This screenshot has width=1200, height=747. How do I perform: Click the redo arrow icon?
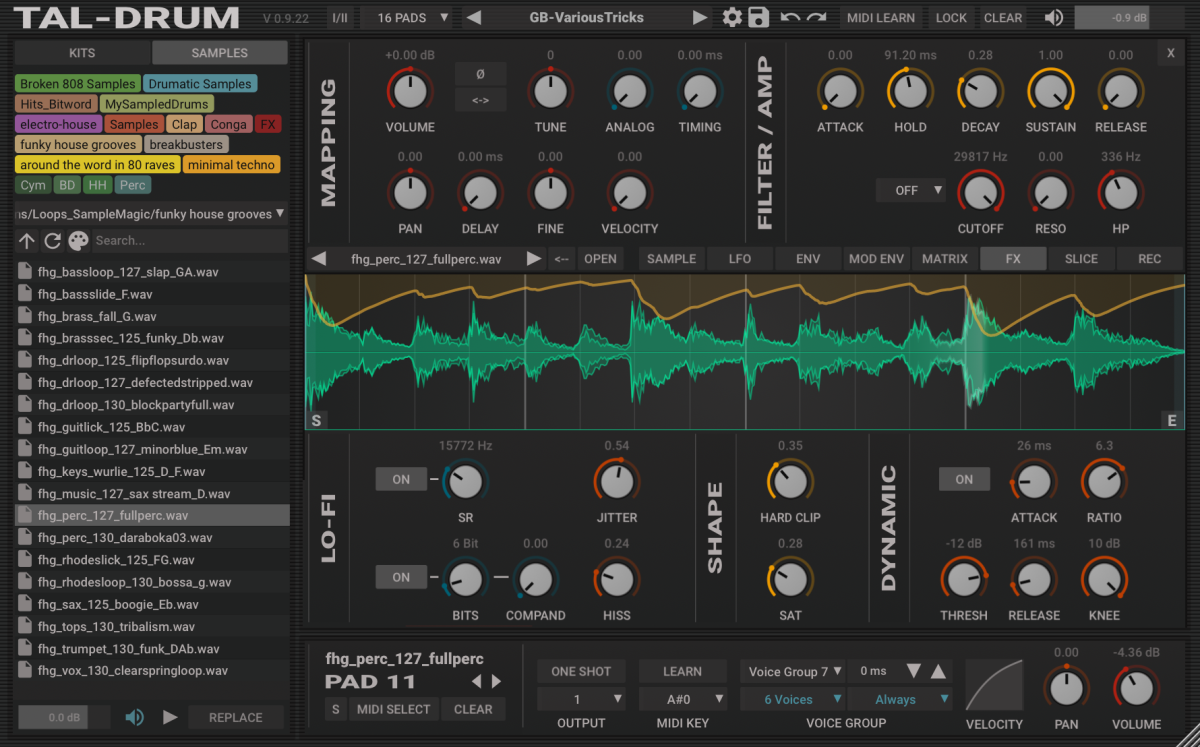(817, 17)
